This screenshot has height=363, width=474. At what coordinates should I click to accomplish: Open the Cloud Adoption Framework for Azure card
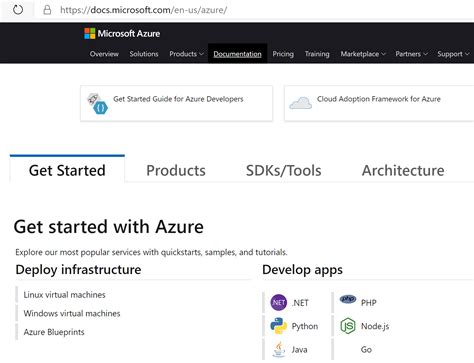pyautogui.click(x=379, y=103)
